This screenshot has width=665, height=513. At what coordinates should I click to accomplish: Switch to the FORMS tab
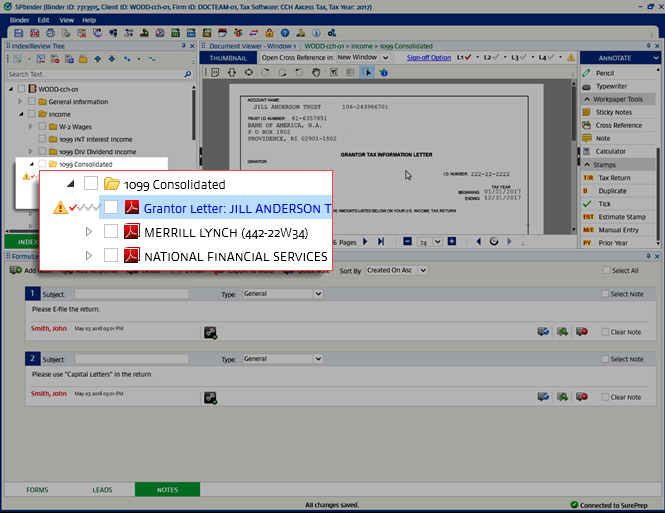click(37, 489)
